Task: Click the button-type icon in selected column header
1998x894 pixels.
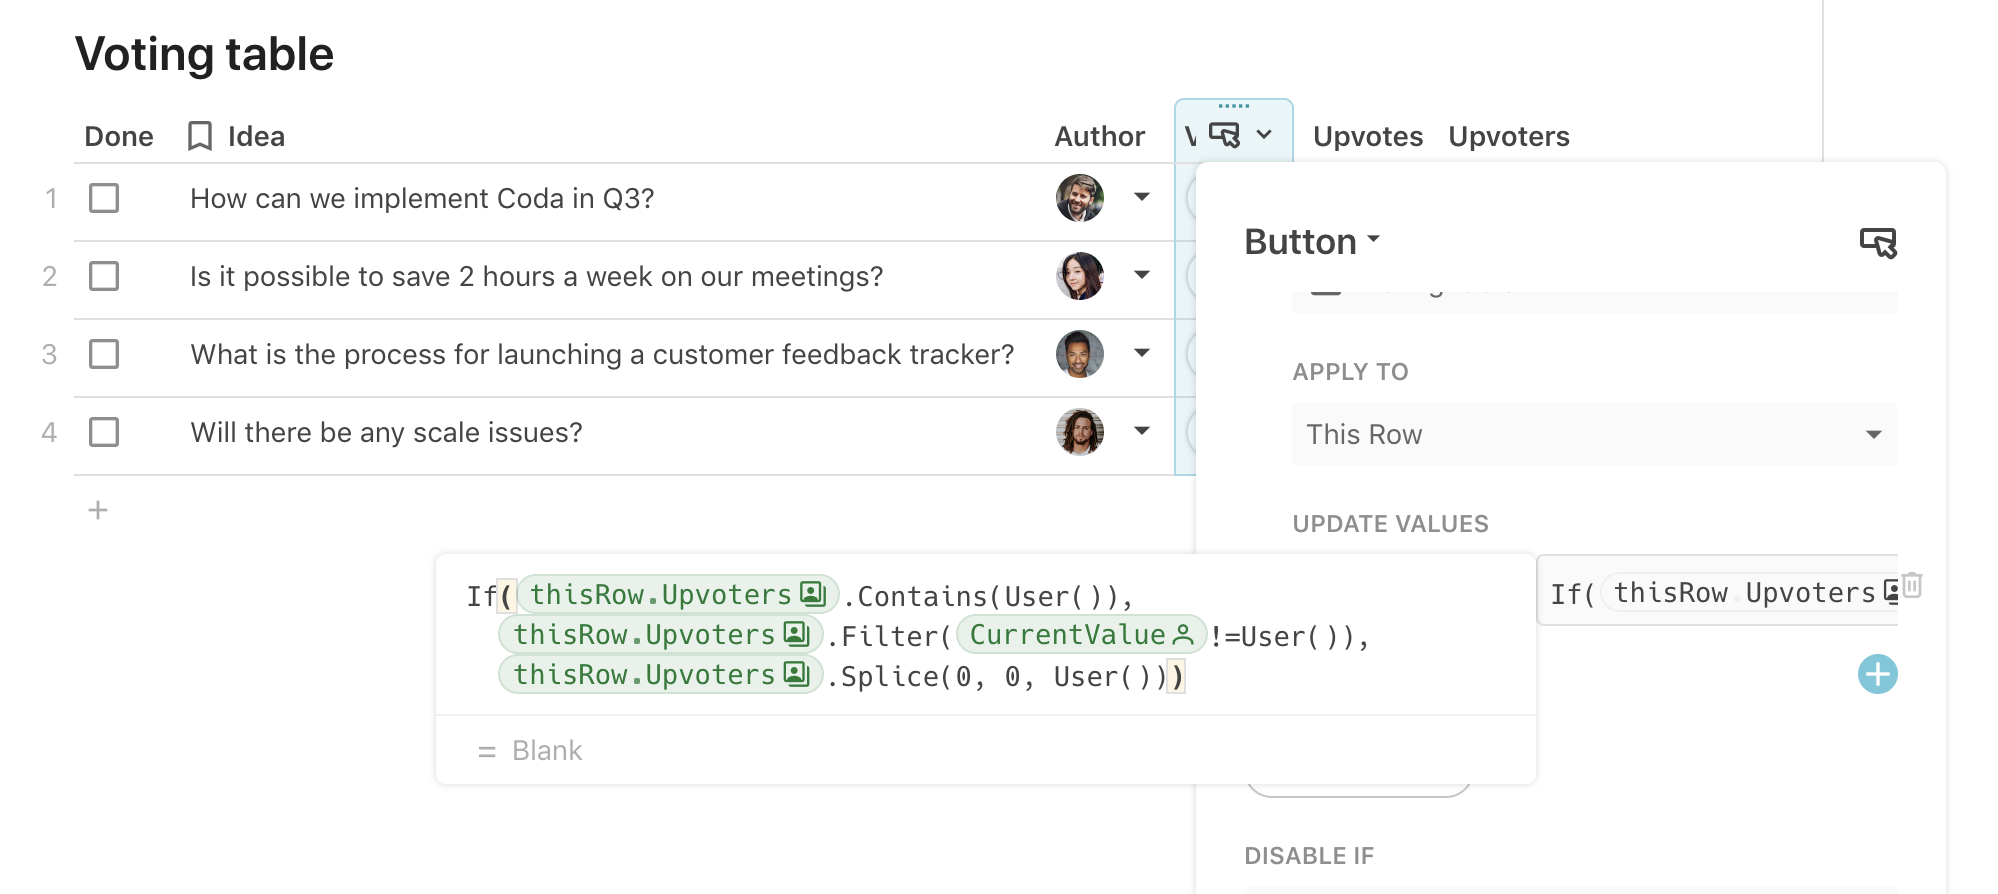Action: tap(1224, 134)
